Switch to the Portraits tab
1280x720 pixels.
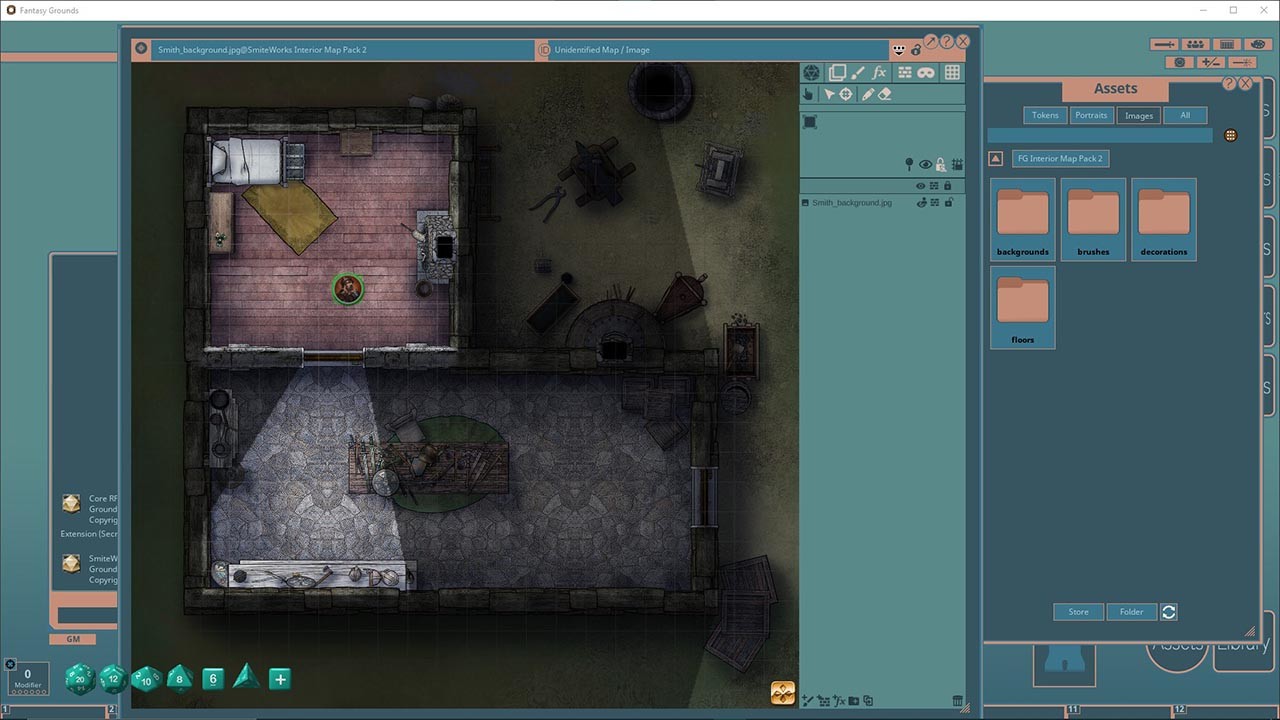1091,115
